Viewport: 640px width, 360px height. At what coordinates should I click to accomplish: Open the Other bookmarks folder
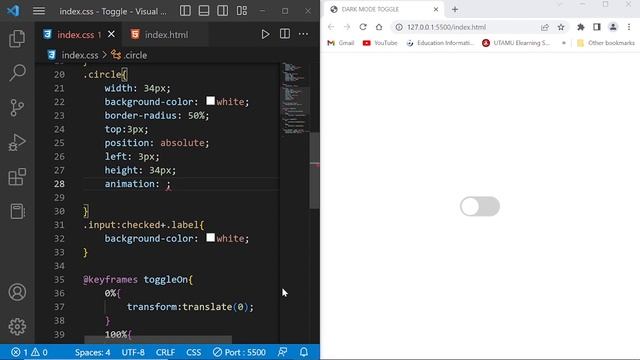coord(606,43)
